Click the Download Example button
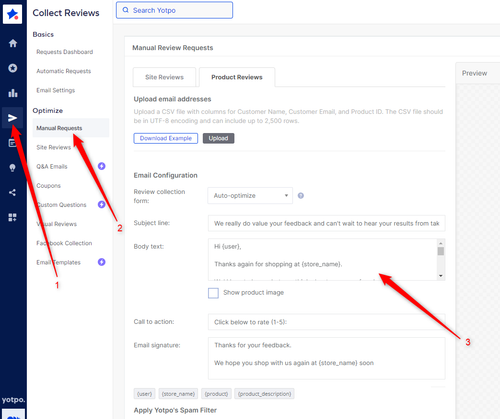The height and width of the screenshot is (419, 500). click(166, 138)
